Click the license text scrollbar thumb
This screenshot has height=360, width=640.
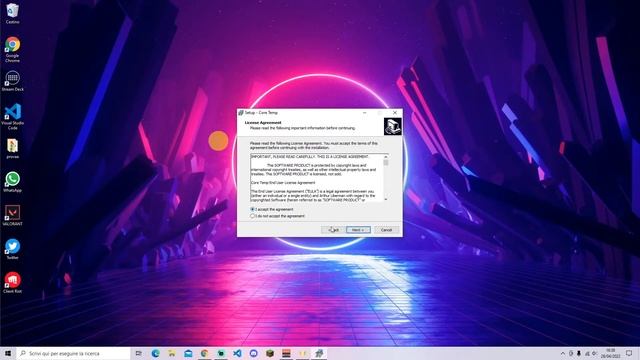tap(386, 162)
